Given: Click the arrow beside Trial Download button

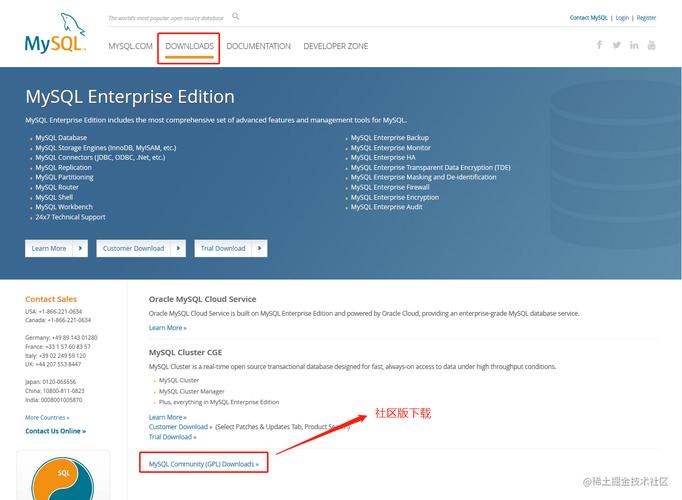Looking at the screenshot, I should coord(260,248).
